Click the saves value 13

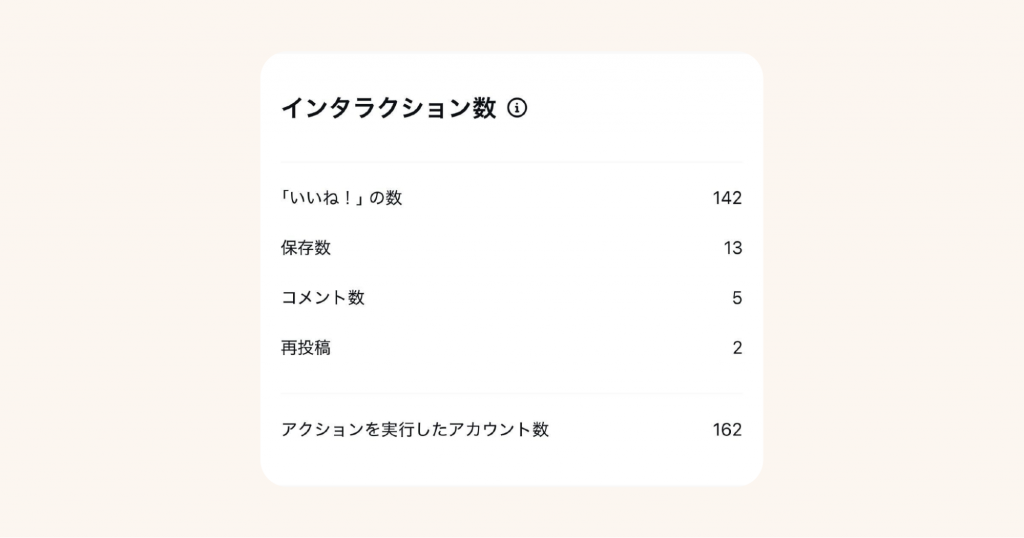[733, 248]
